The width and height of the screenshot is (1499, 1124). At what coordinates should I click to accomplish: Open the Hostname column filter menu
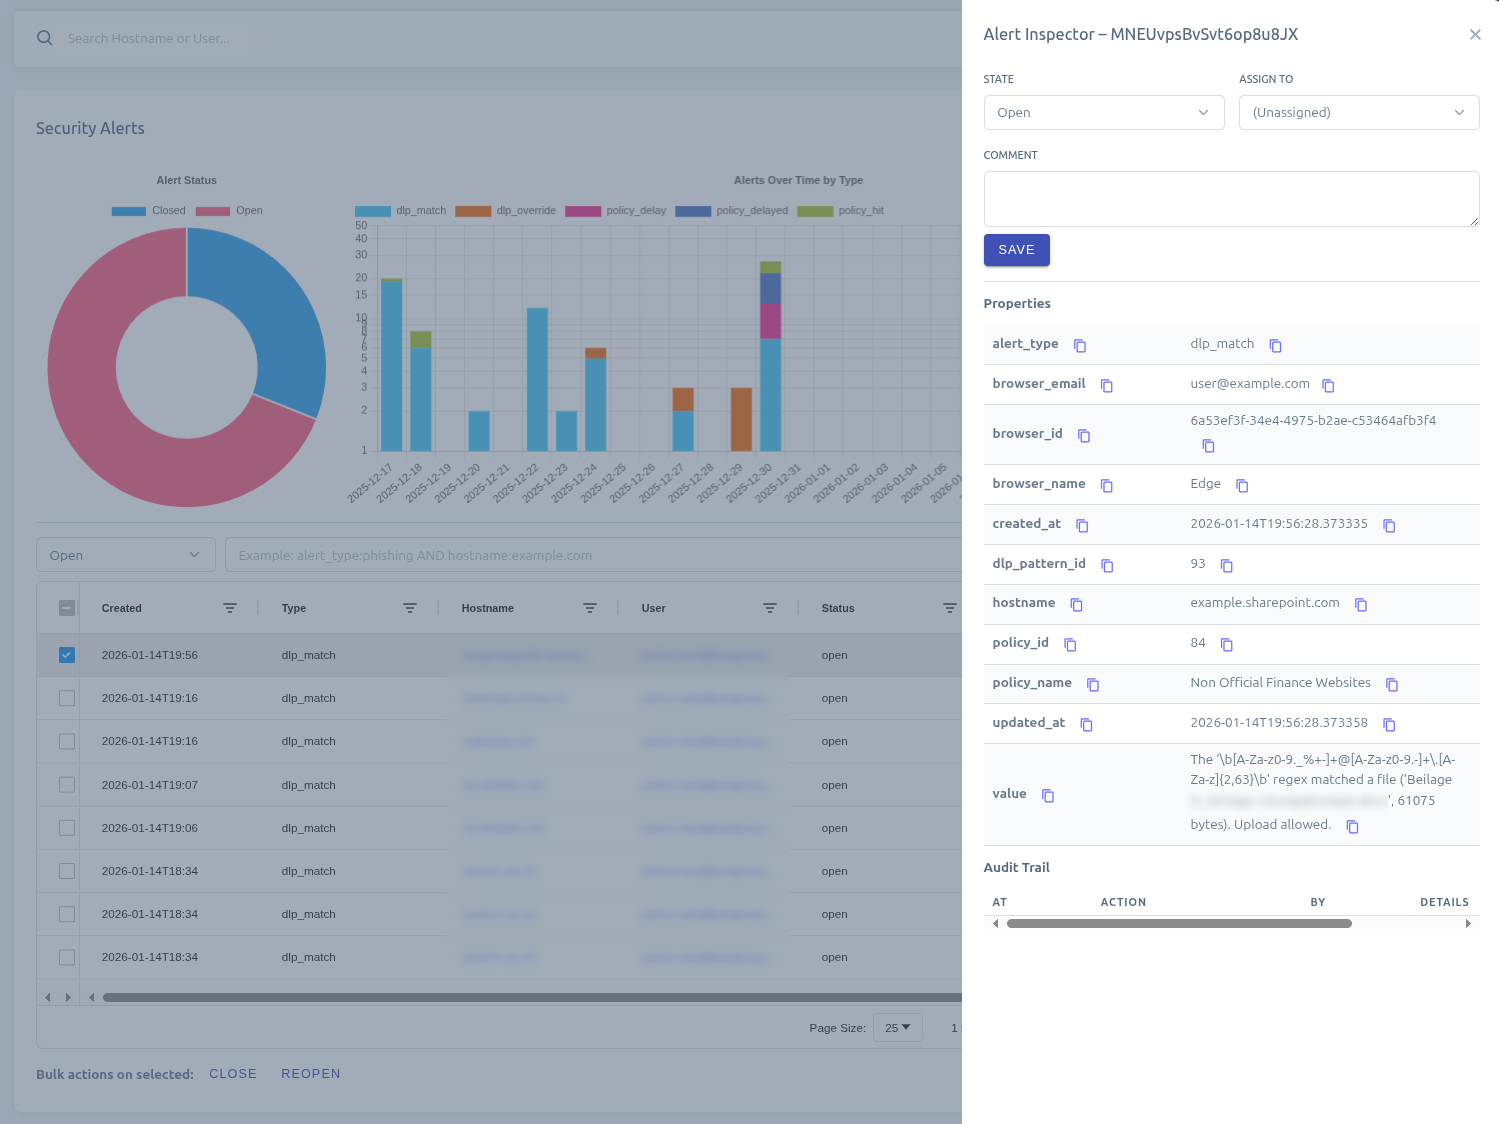click(x=590, y=608)
